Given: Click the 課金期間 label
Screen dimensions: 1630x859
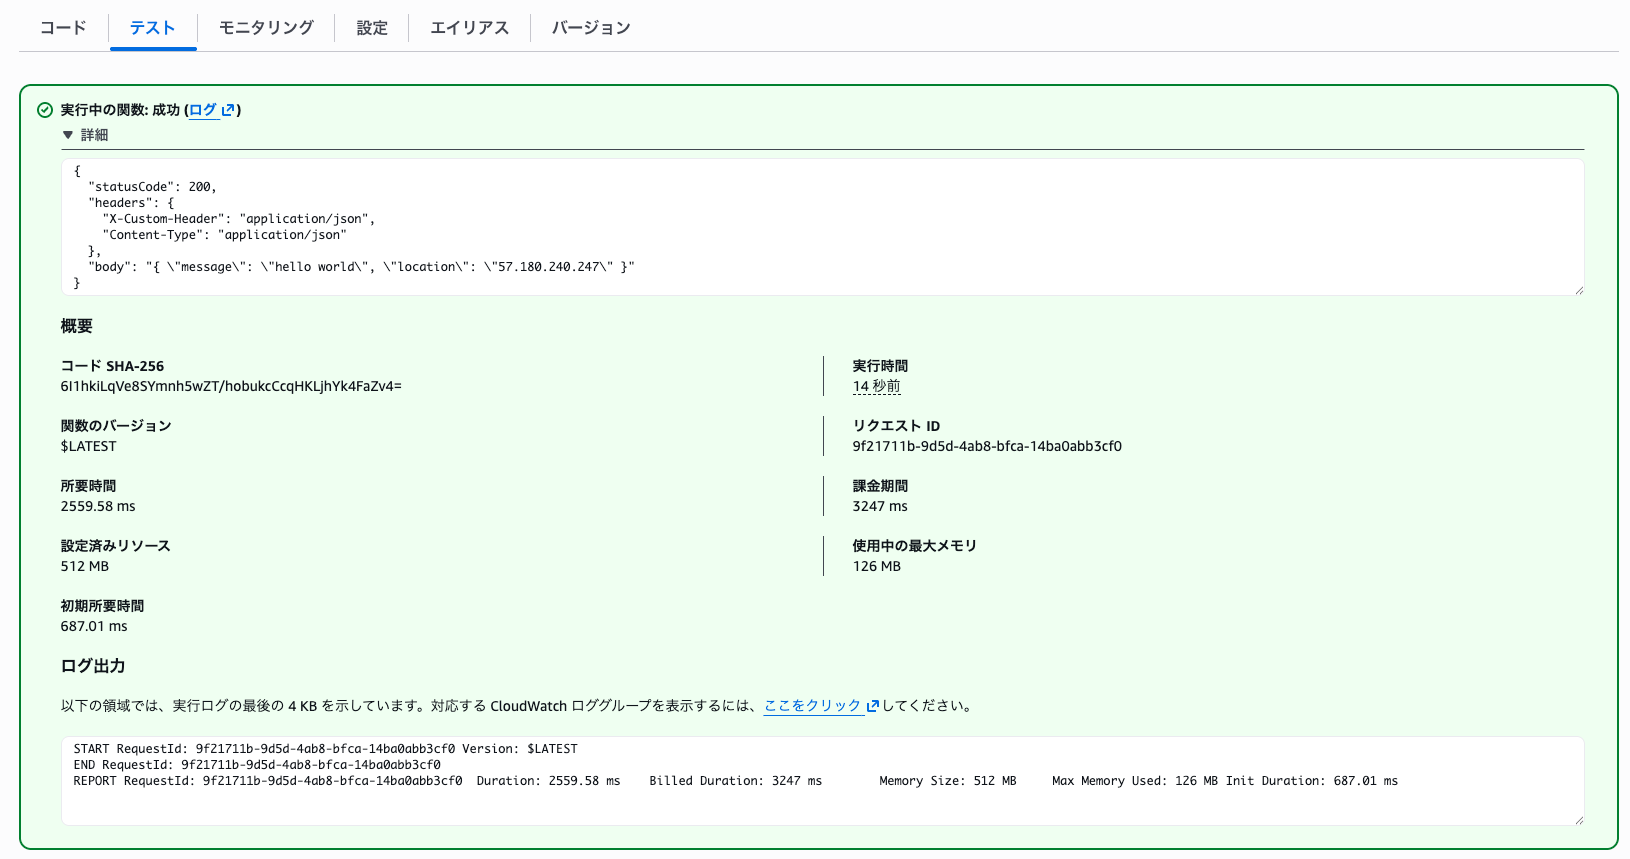Looking at the screenshot, I should pyautogui.click(x=880, y=486).
